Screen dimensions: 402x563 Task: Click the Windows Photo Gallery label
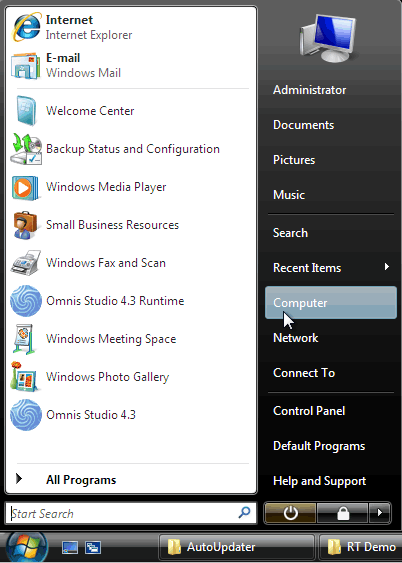pos(108,377)
